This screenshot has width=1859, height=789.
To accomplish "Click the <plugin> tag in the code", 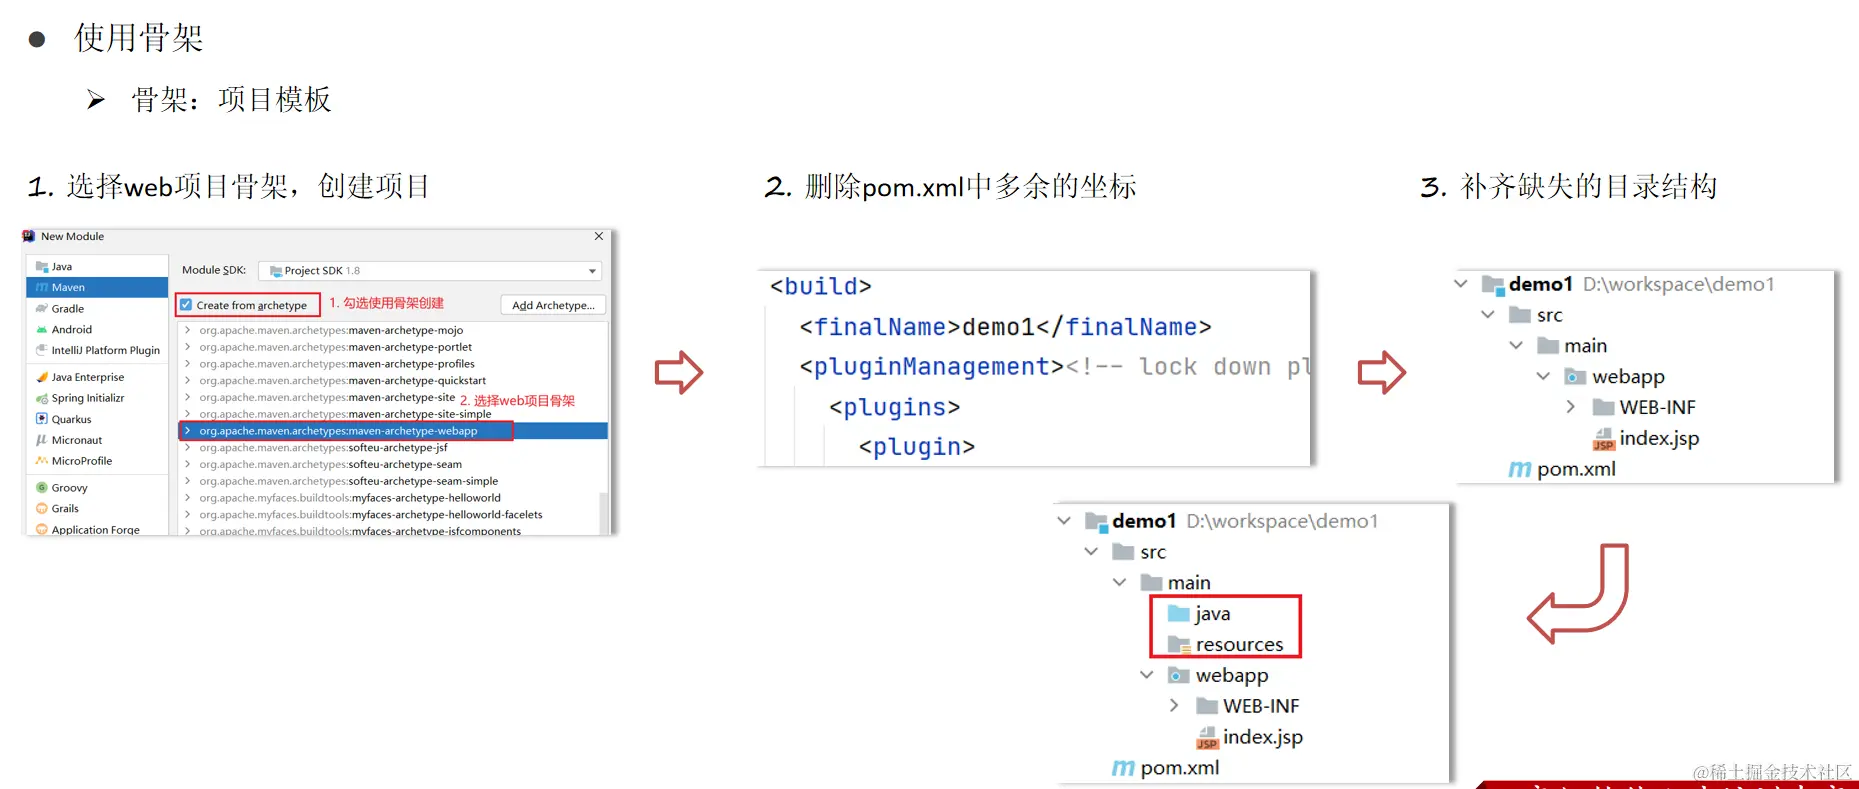I will click(916, 447).
